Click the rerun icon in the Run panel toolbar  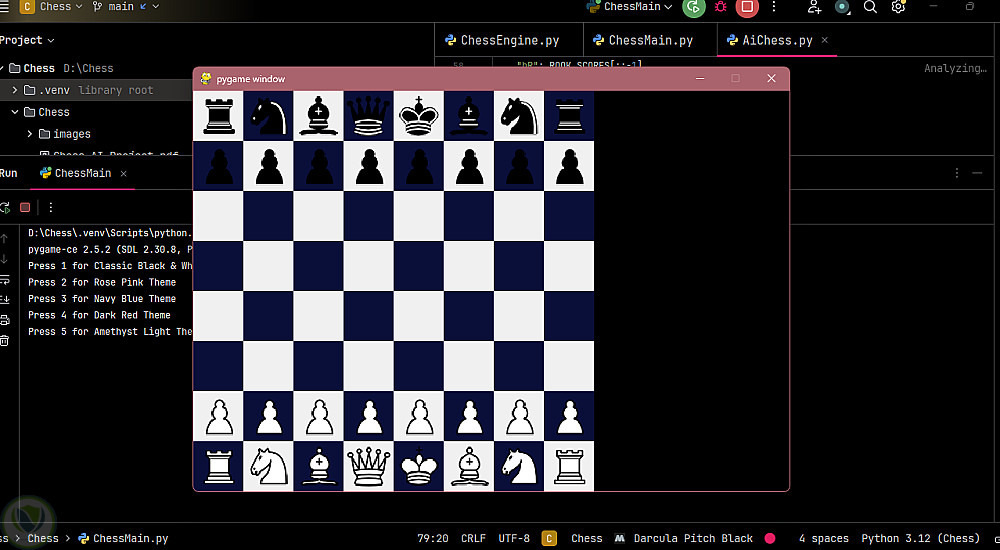5,207
